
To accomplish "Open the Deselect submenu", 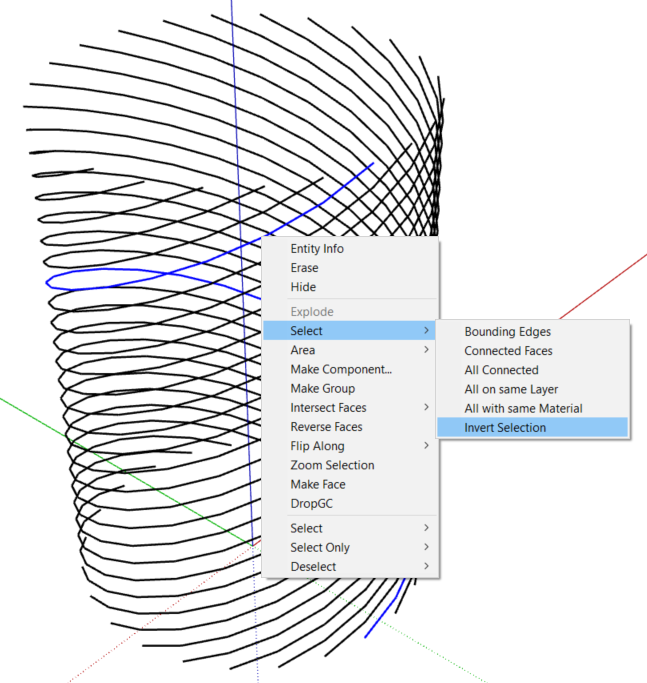I will (350, 566).
